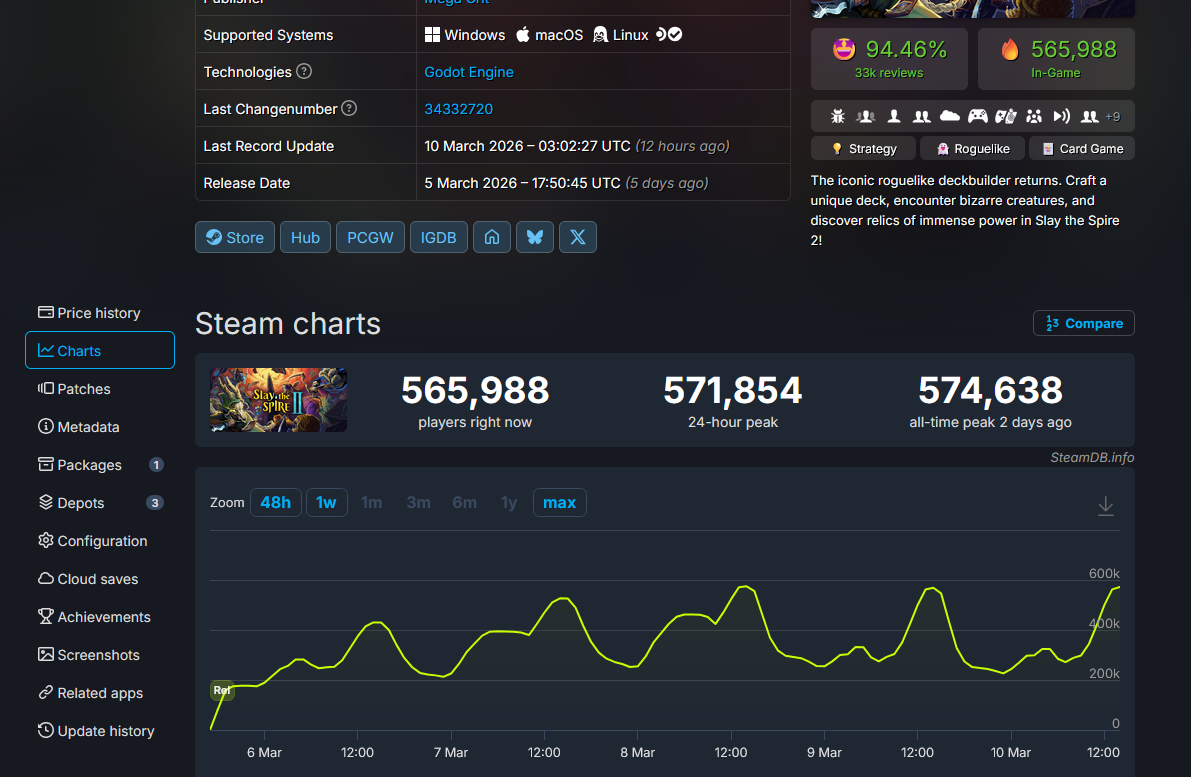The height and width of the screenshot is (777, 1191).
Task: Click the flame icon by In-Game count
Action: 1010,50
